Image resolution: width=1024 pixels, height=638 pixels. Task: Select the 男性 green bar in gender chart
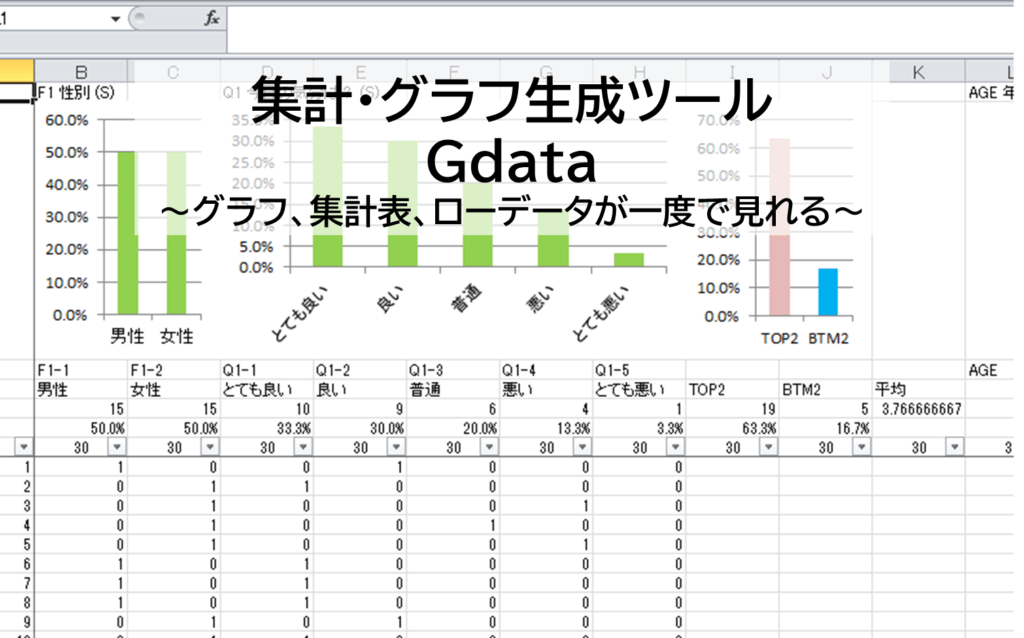(126, 233)
